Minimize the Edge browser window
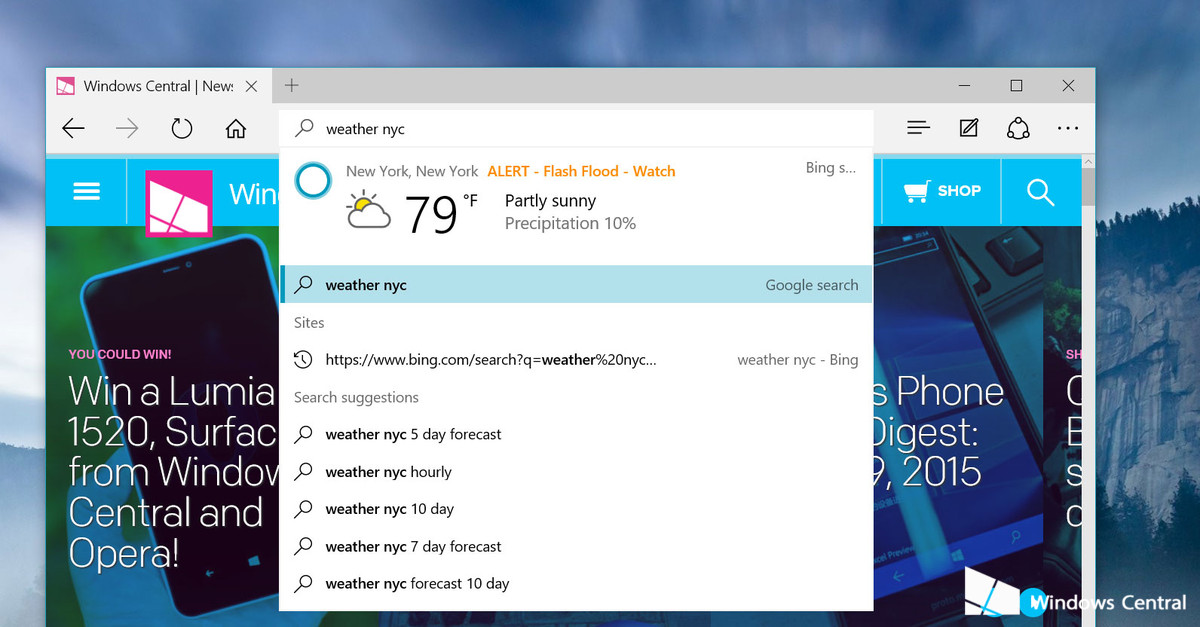This screenshot has height=627, width=1200. point(964,86)
